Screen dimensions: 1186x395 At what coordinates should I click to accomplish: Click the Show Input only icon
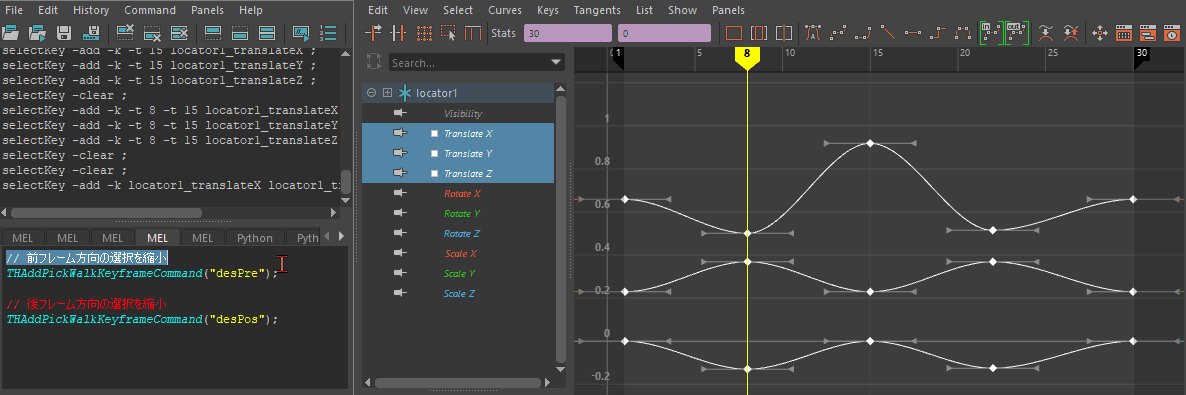pyautogui.click(x=241, y=33)
